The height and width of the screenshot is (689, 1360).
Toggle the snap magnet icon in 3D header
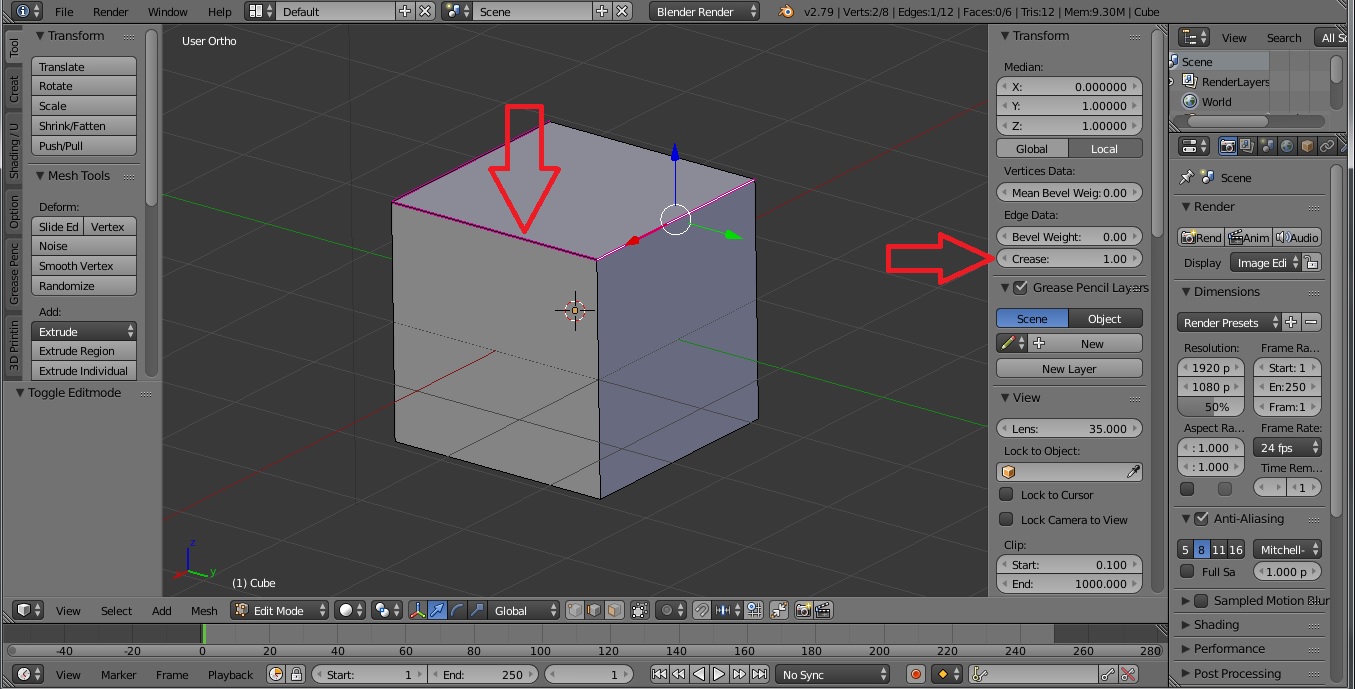pyautogui.click(x=702, y=610)
